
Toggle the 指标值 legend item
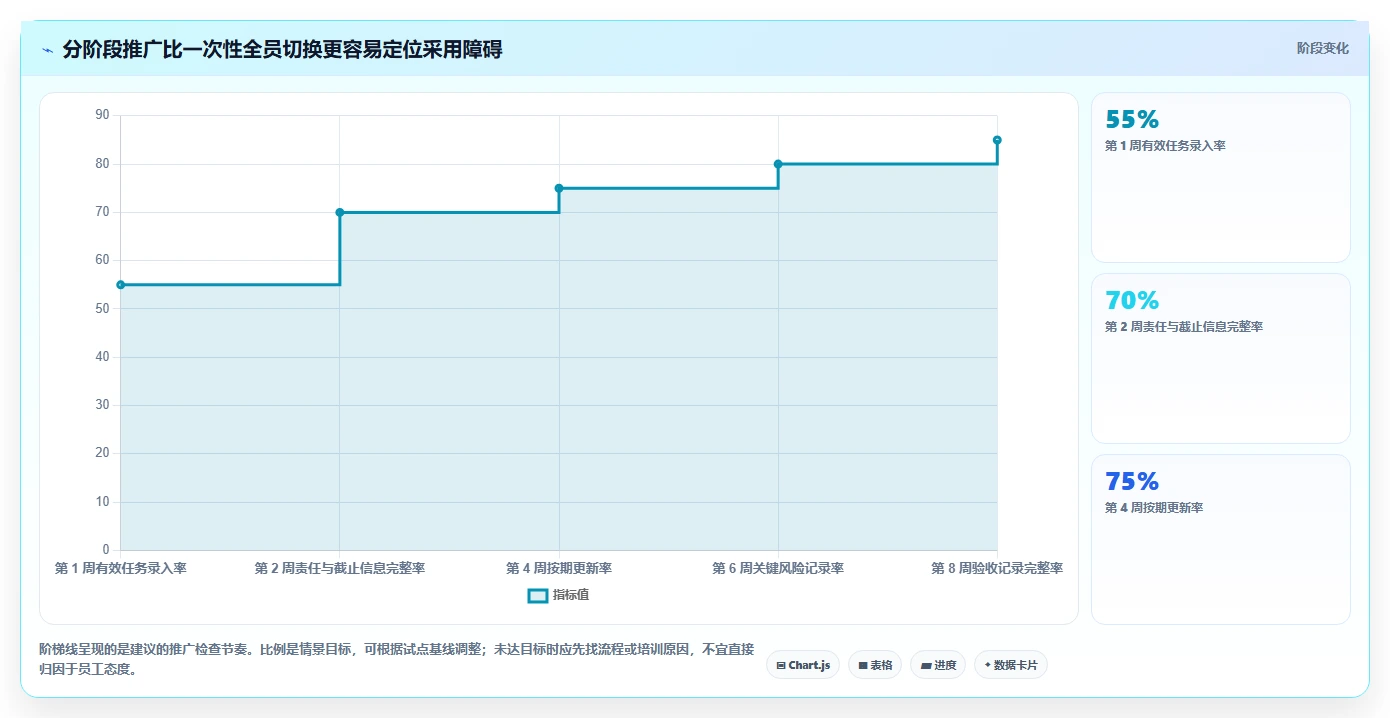point(558,595)
